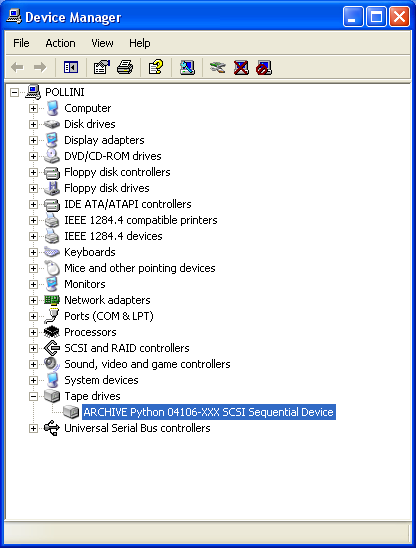Click the Uninstall device toolbar icon
The width and height of the screenshot is (416, 548).
click(241, 67)
